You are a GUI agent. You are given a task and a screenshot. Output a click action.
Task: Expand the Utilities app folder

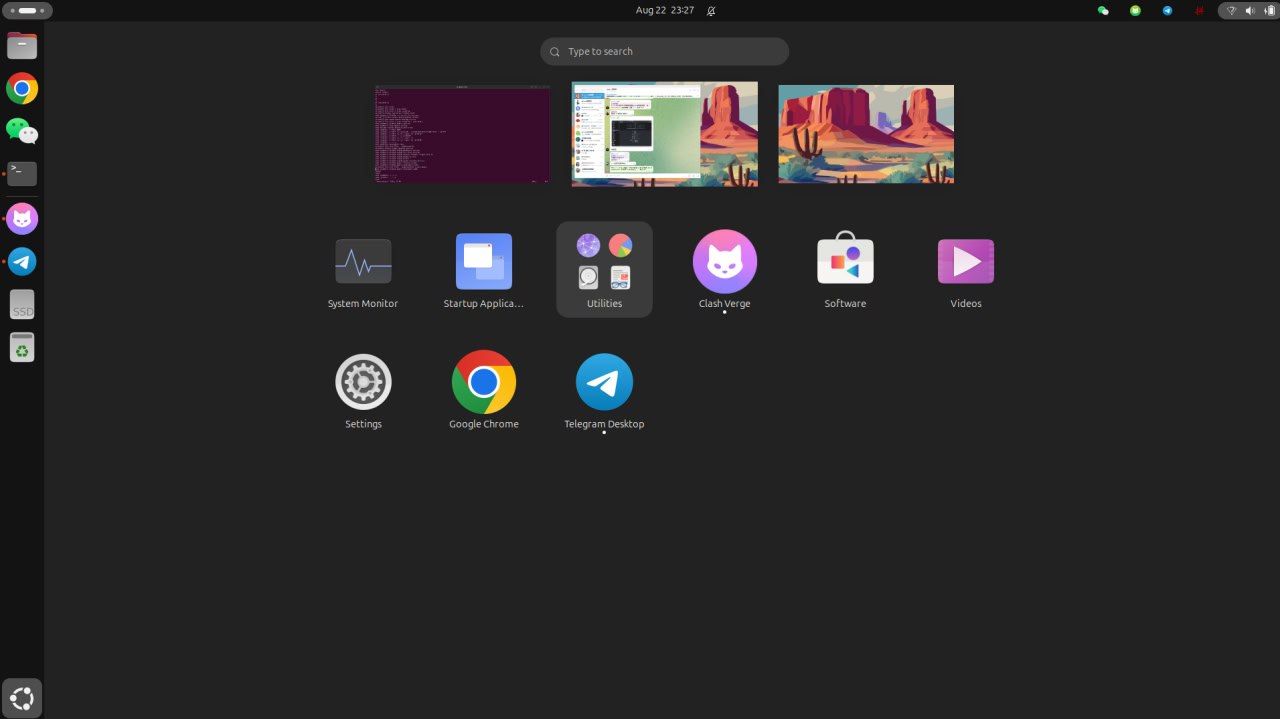pyautogui.click(x=604, y=269)
